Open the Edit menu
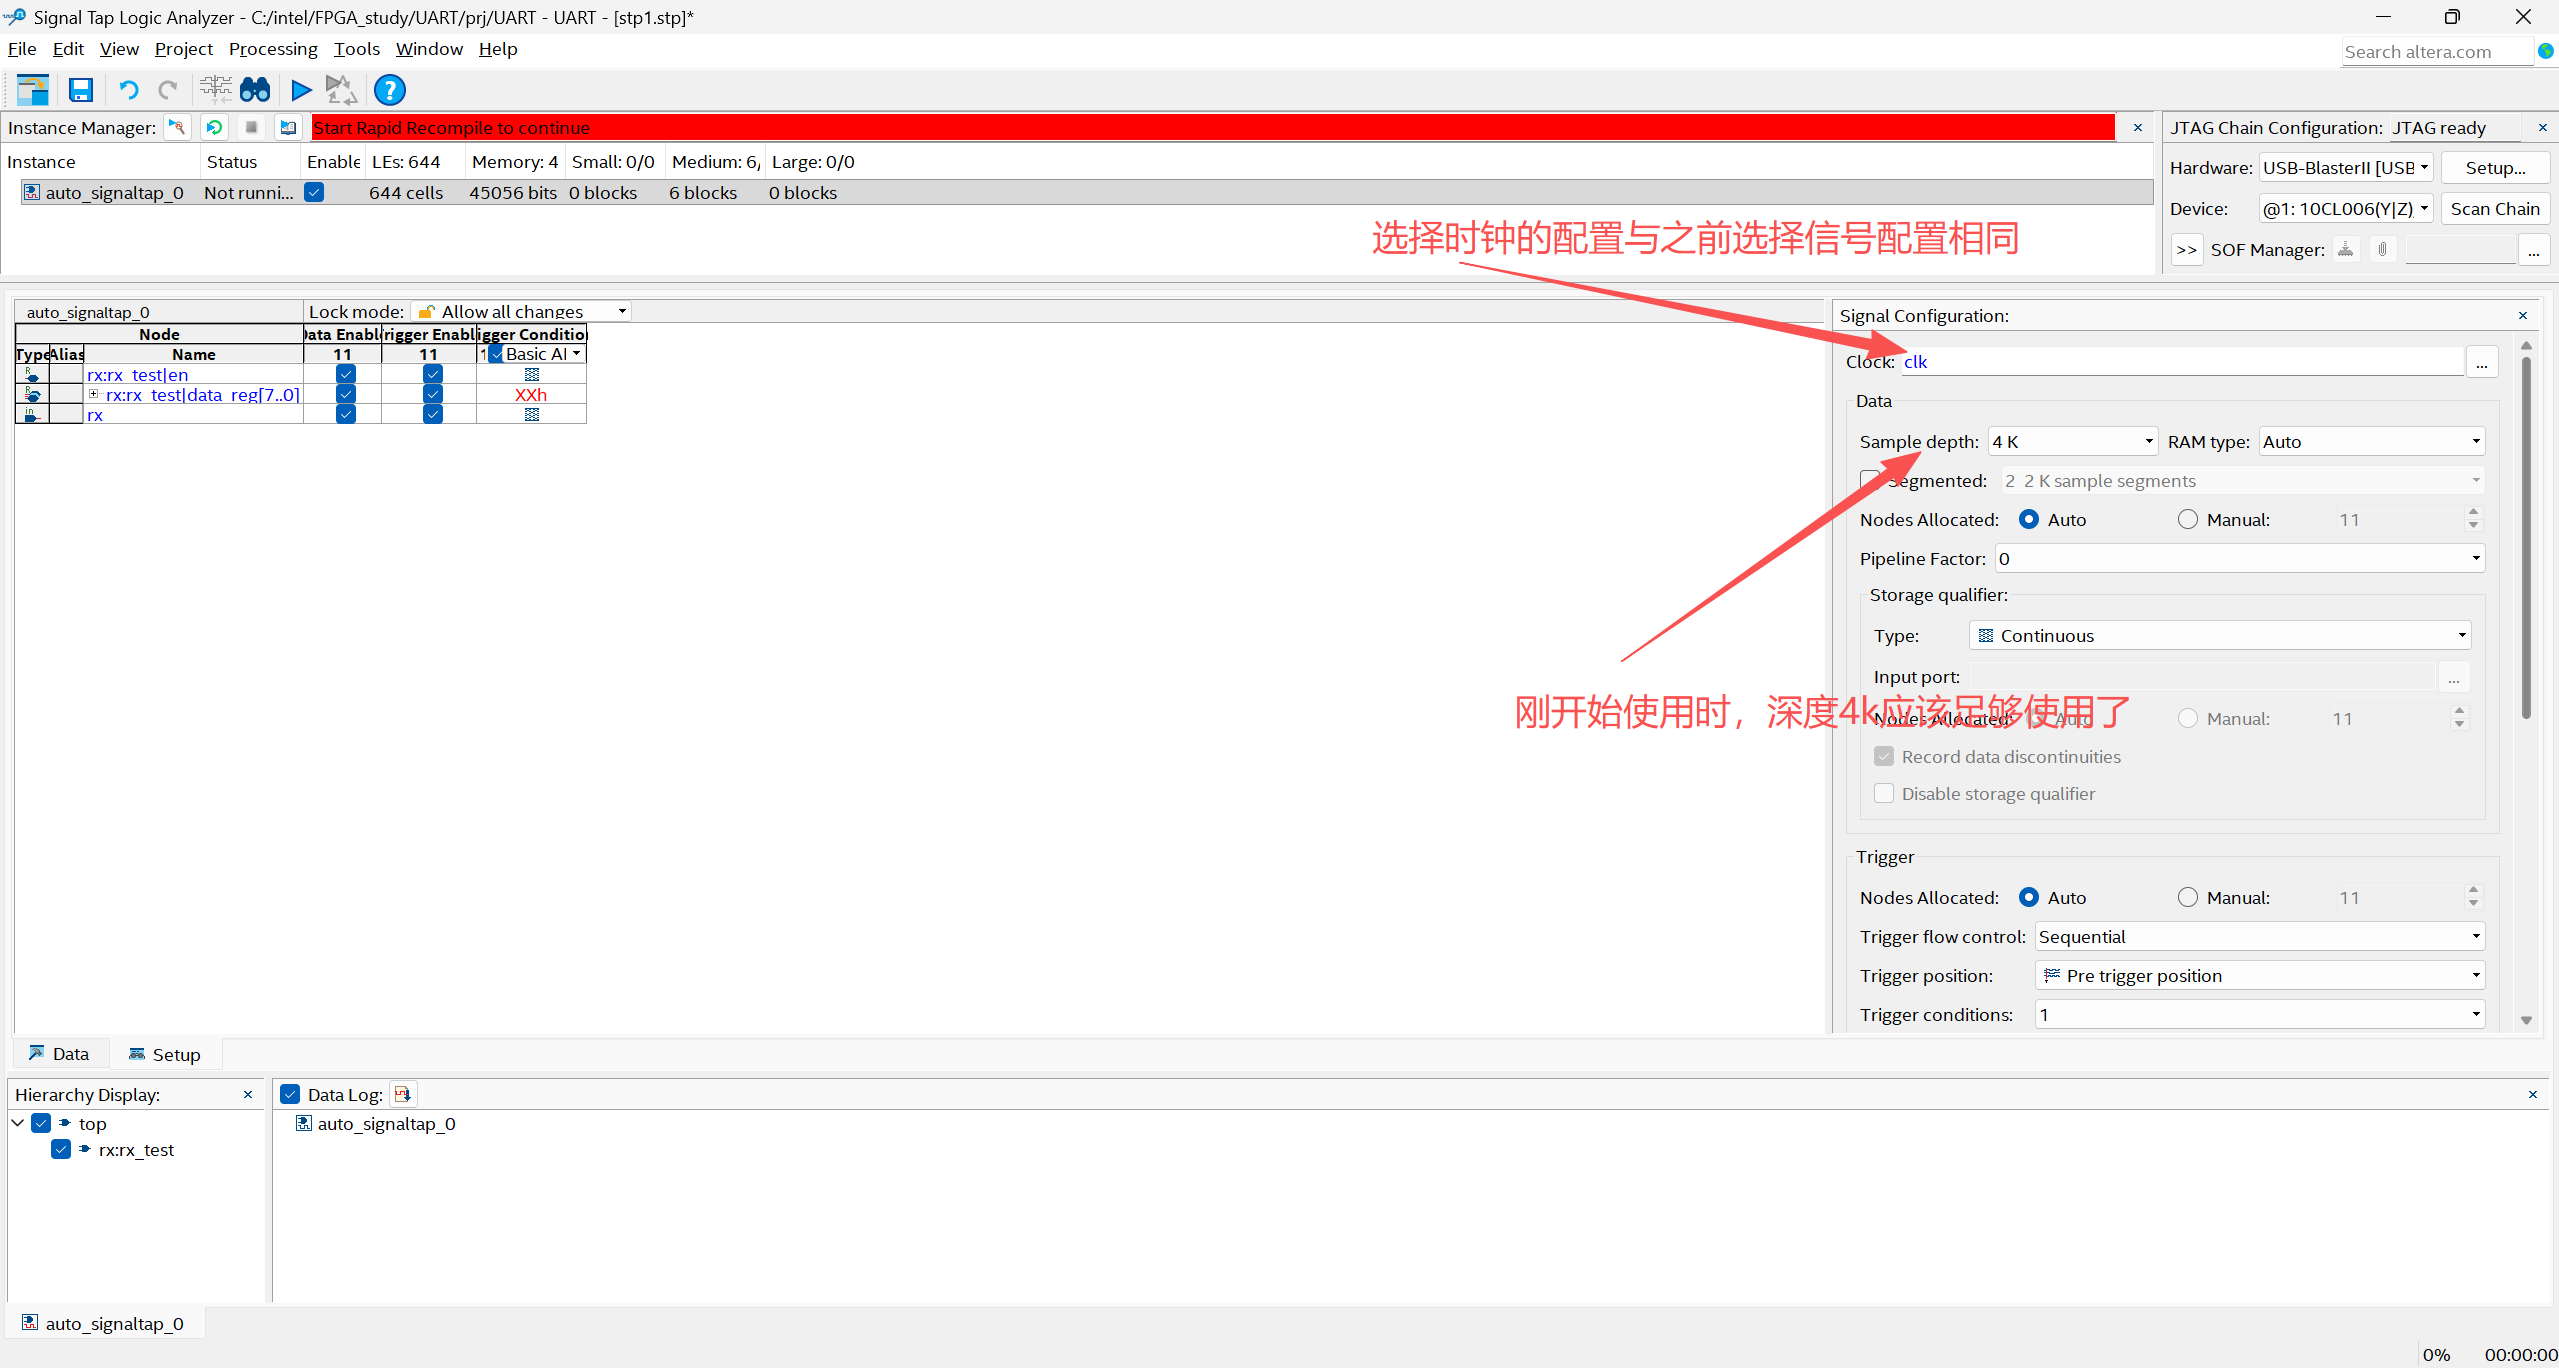The image size is (2559, 1368). [68, 49]
